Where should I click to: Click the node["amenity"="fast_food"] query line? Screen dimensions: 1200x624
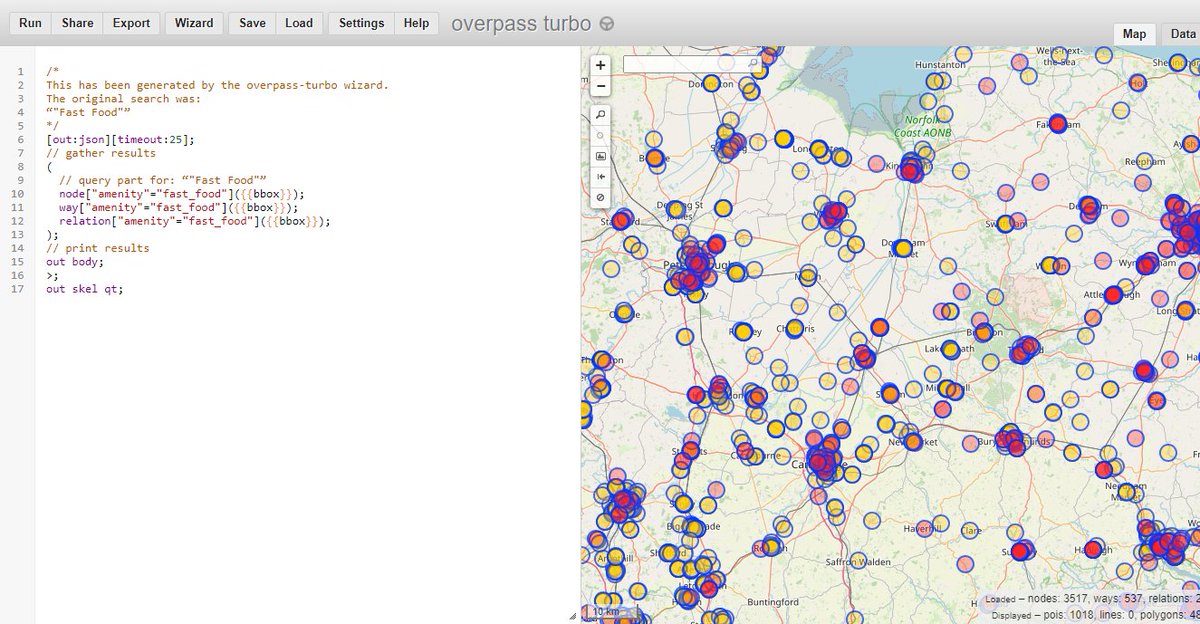click(181, 194)
